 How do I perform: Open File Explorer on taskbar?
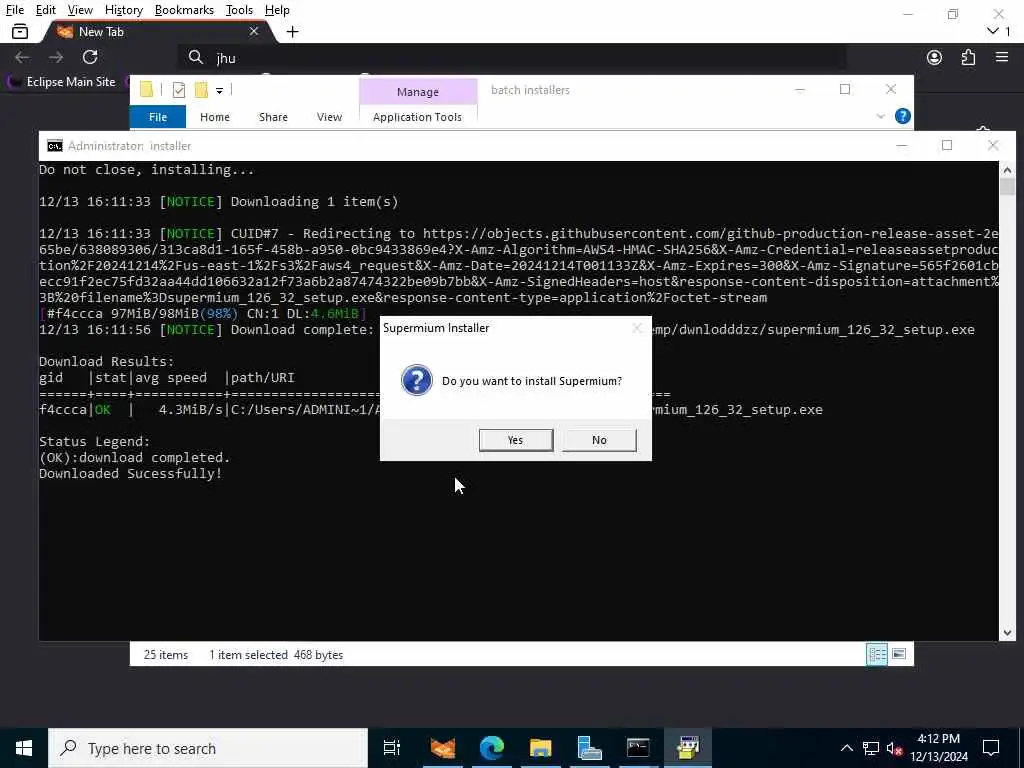pyautogui.click(x=541, y=748)
